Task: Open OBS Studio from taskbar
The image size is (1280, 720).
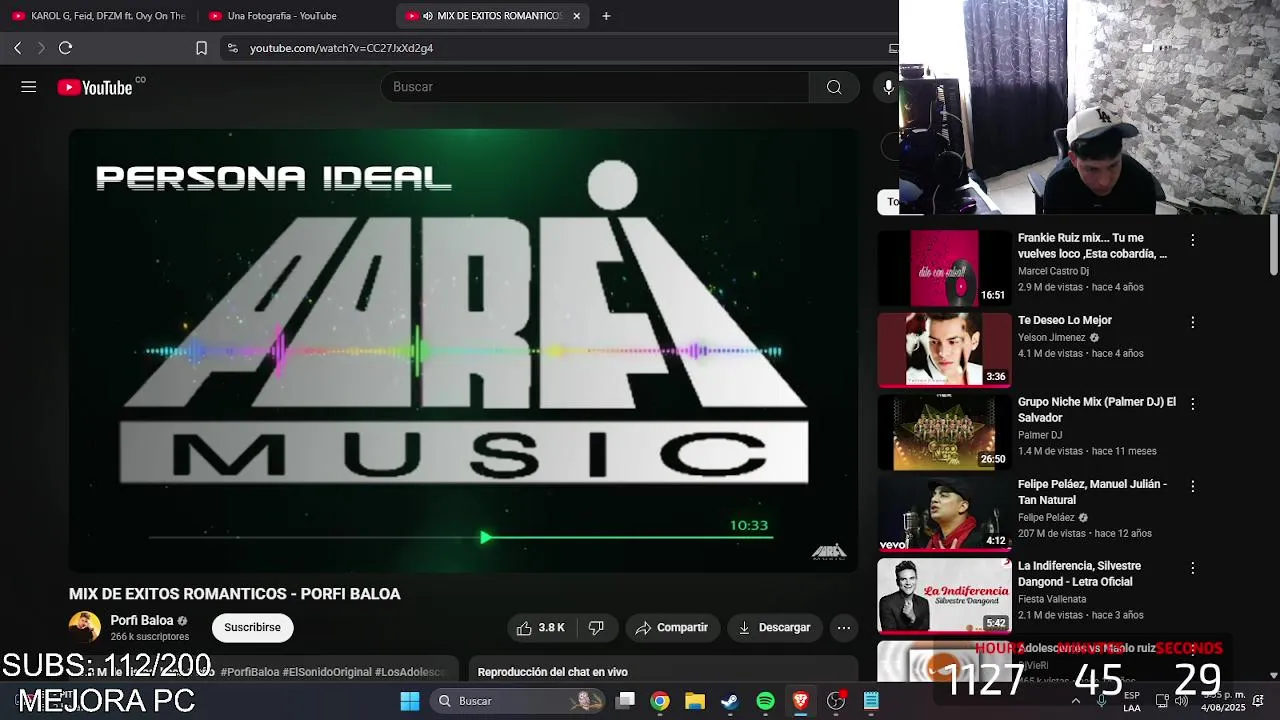Action: coord(836,701)
